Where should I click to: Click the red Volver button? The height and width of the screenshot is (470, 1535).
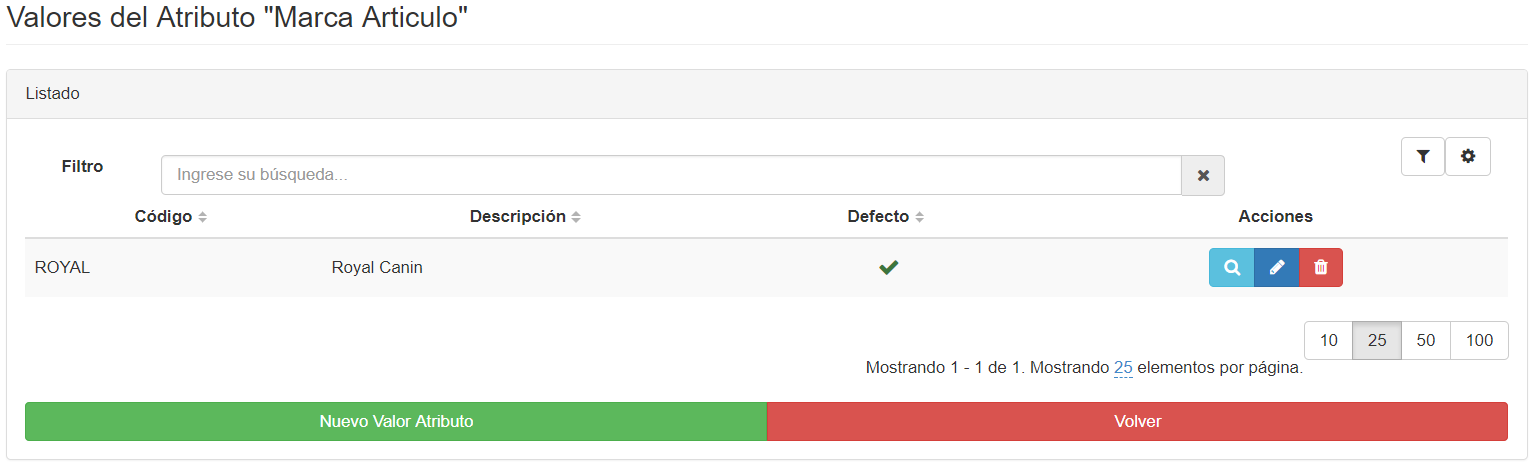(x=1138, y=422)
